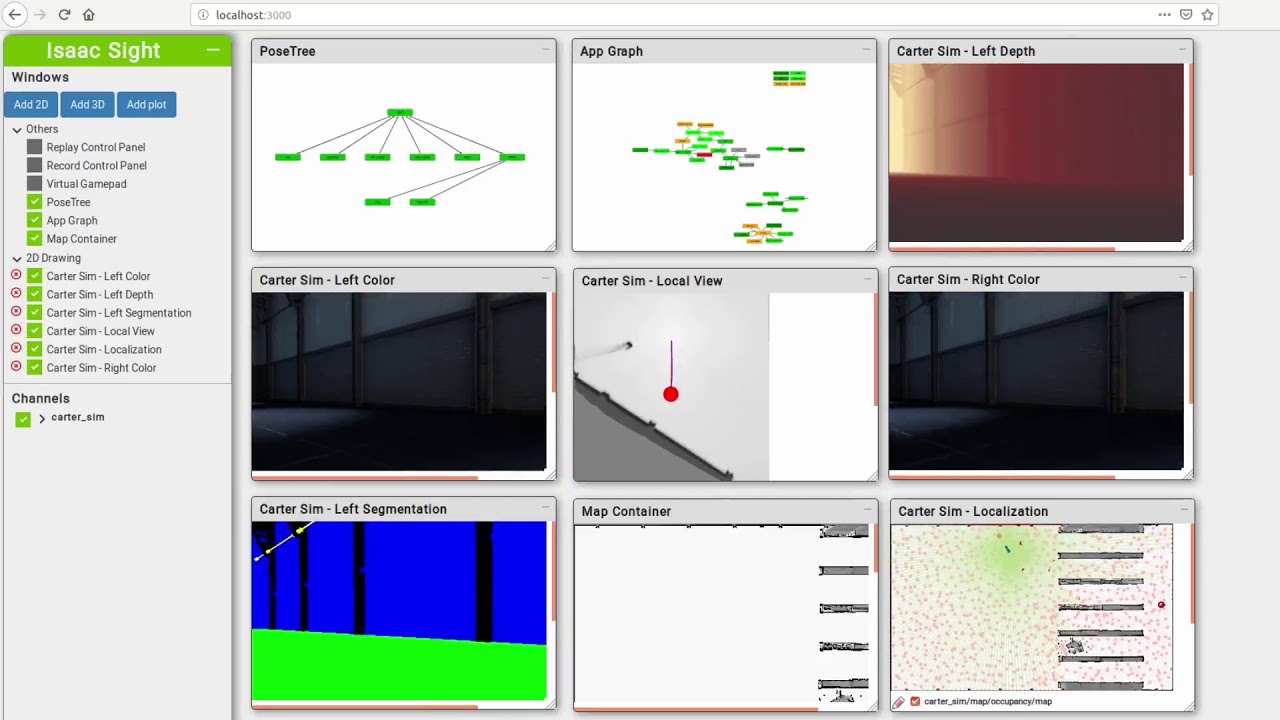Minimize the Carter Sim - Left Depth window
This screenshot has height=720, width=1280.
[1183, 49]
